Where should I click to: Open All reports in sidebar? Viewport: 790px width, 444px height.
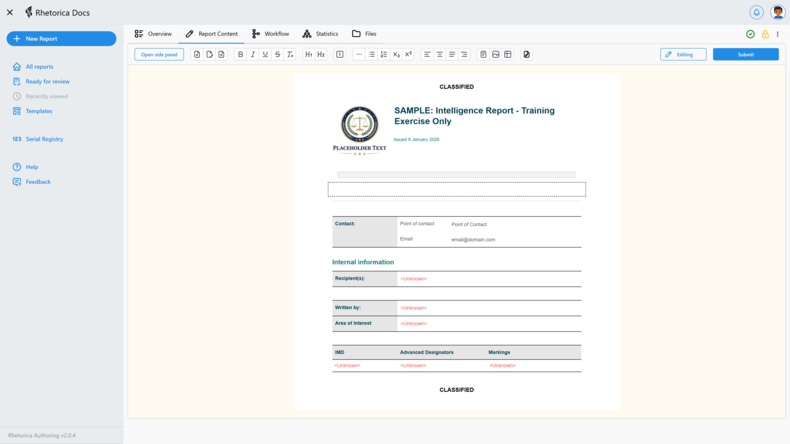[x=33, y=67]
